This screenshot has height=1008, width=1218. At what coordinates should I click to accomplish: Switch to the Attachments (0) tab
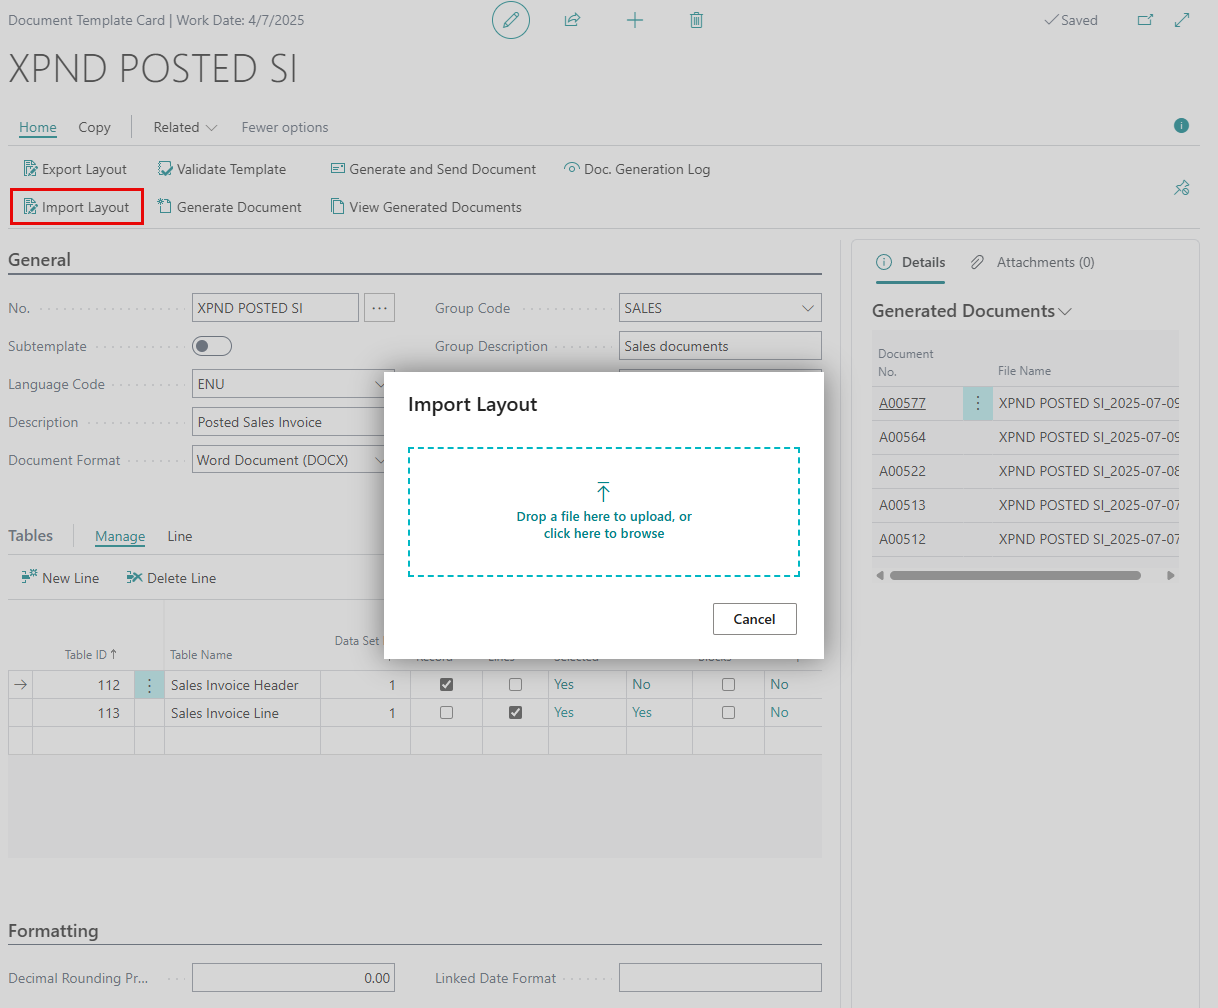[x=1033, y=262]
